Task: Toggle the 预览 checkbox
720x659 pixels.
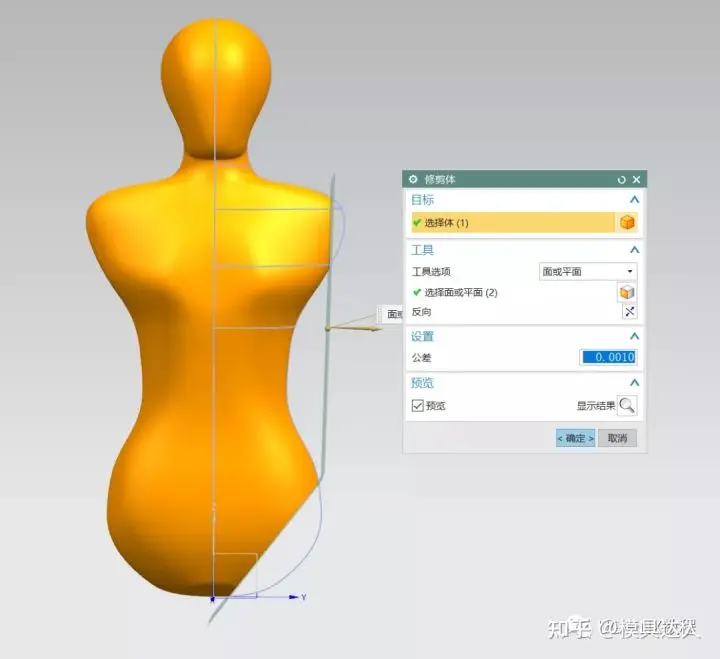Action: click(418, 406)
